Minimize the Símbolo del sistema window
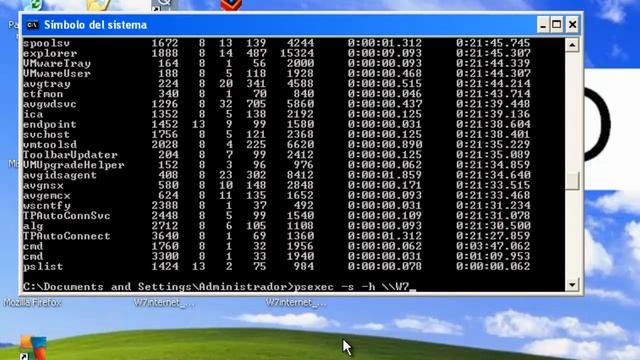 pyautogui.click(x=542, y=25)
